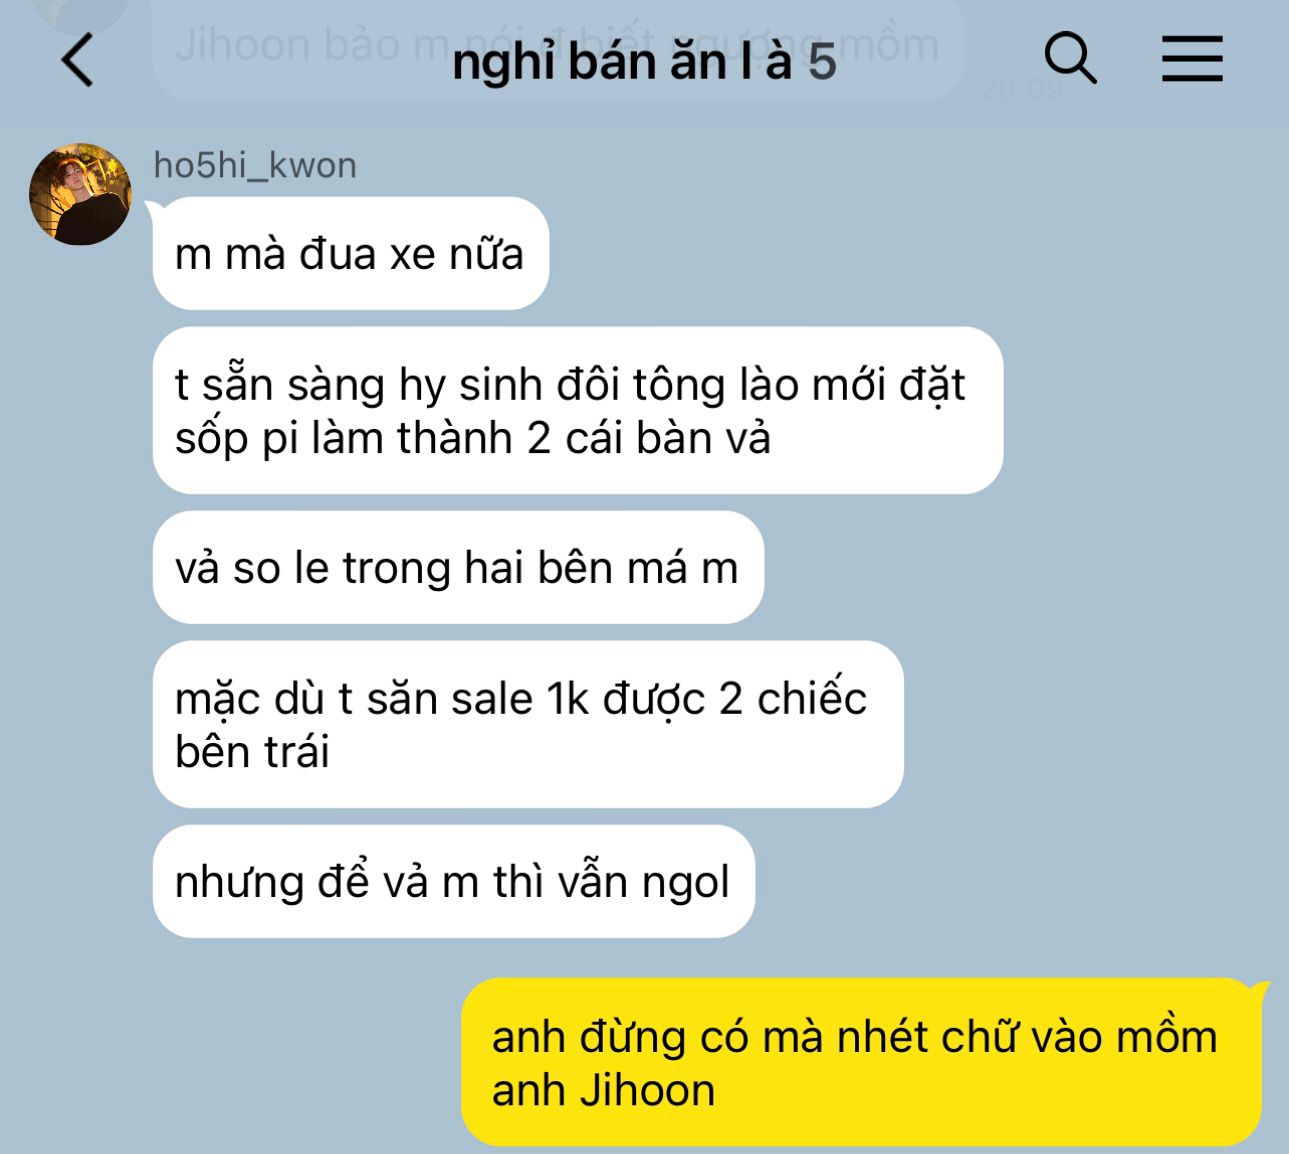The width and height of the screenshot is (1289, 1154).
Task: Select the message 'm mà đua xe nữa'
Action: (351, 253)
